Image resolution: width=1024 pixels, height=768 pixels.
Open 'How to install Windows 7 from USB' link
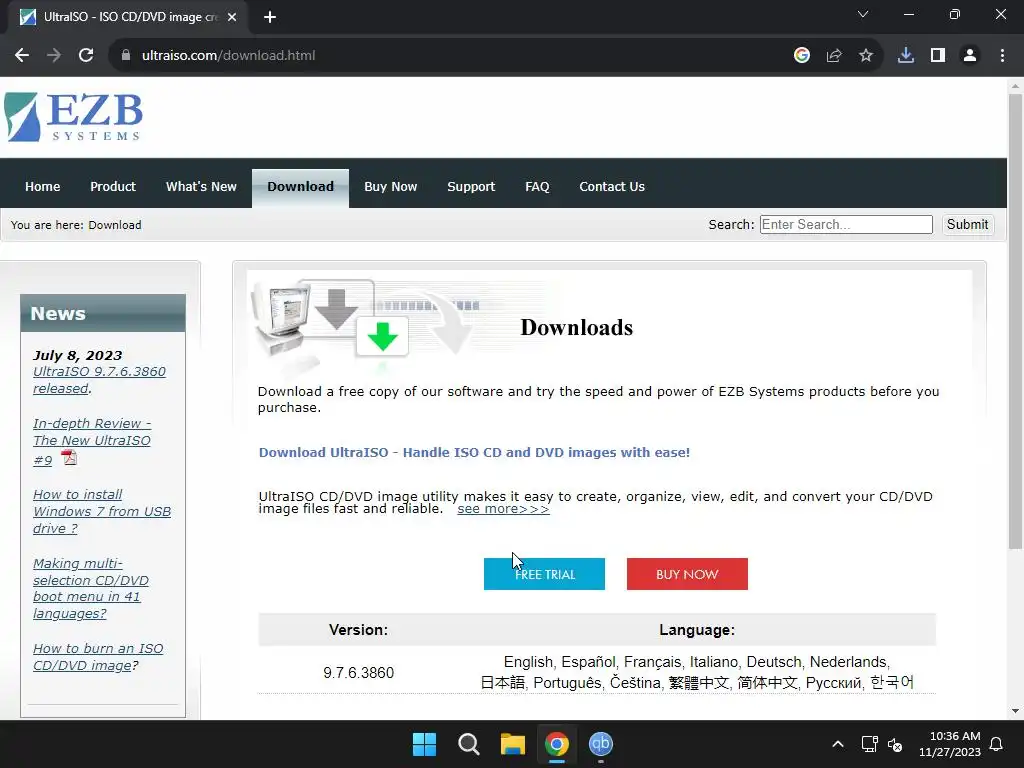(102, 511)
